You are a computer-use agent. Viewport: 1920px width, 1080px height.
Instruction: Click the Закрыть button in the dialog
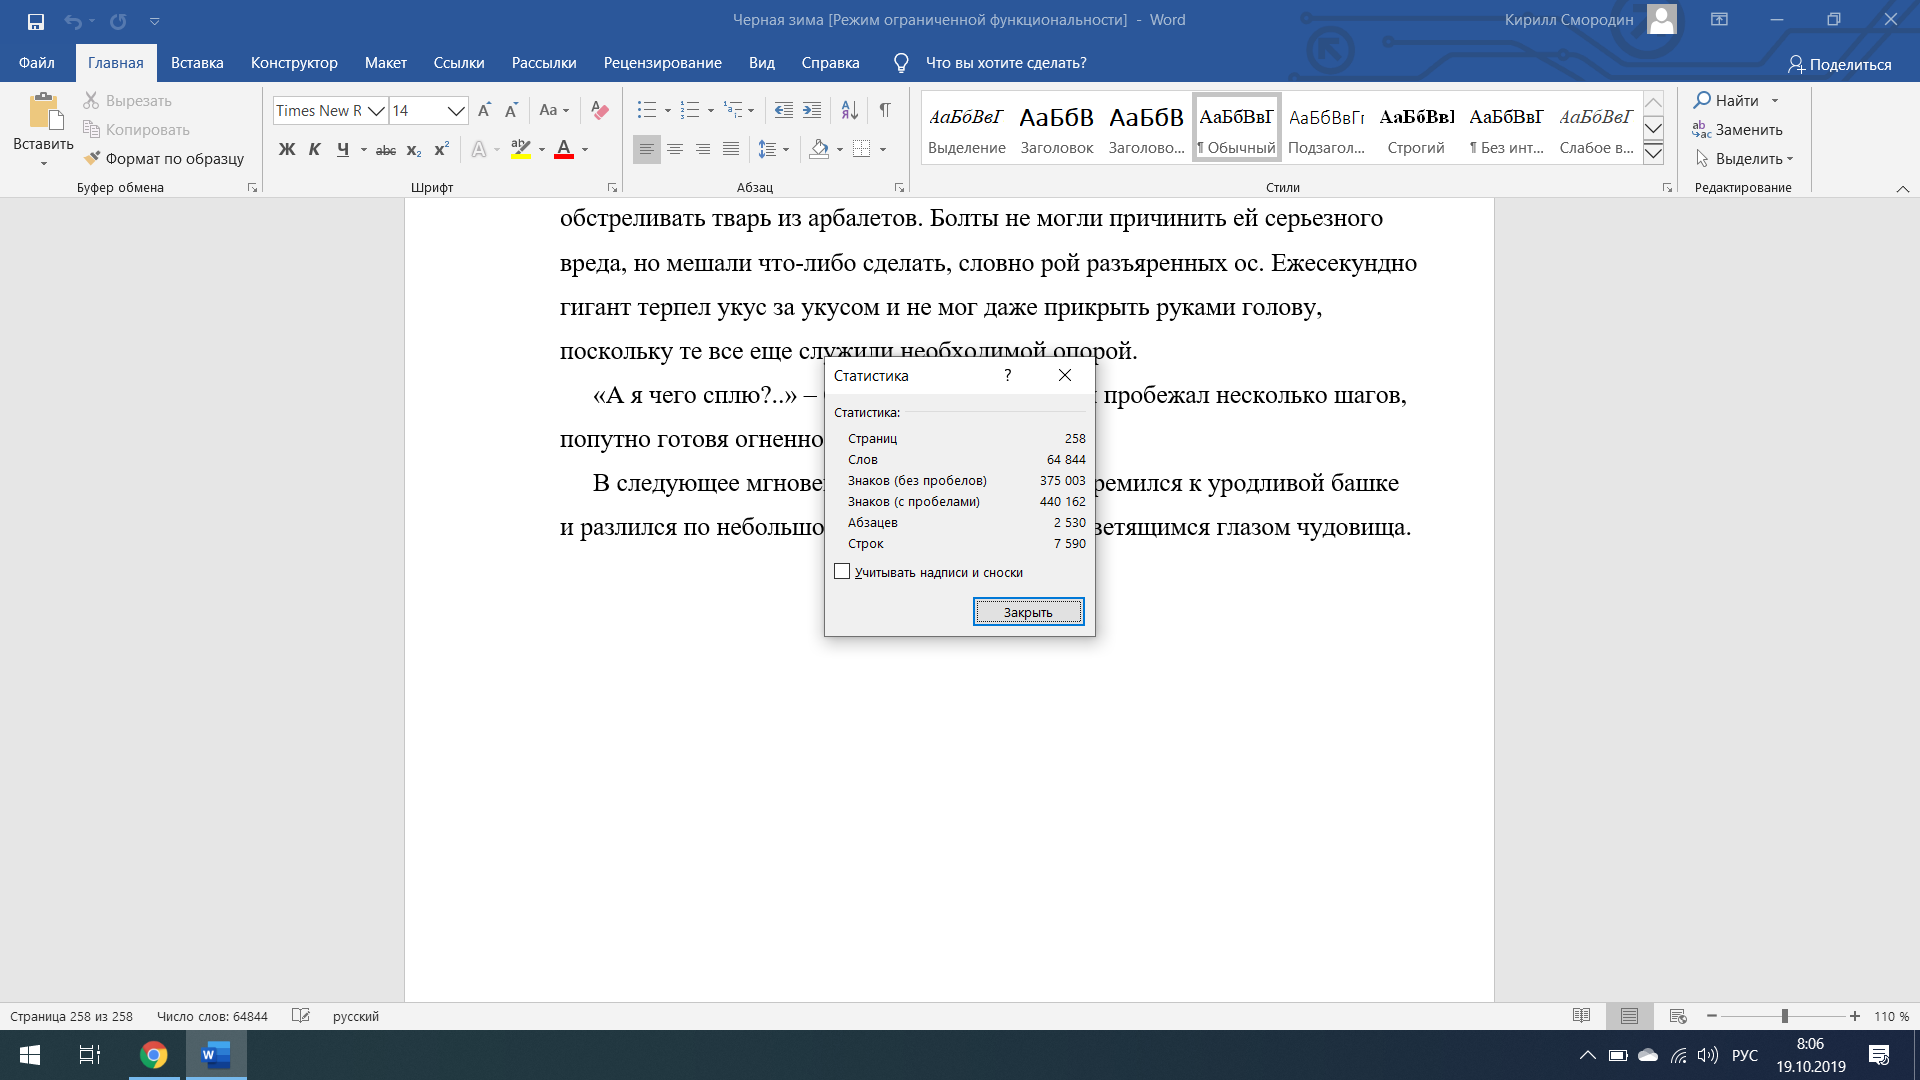[x=1028, y=612]
